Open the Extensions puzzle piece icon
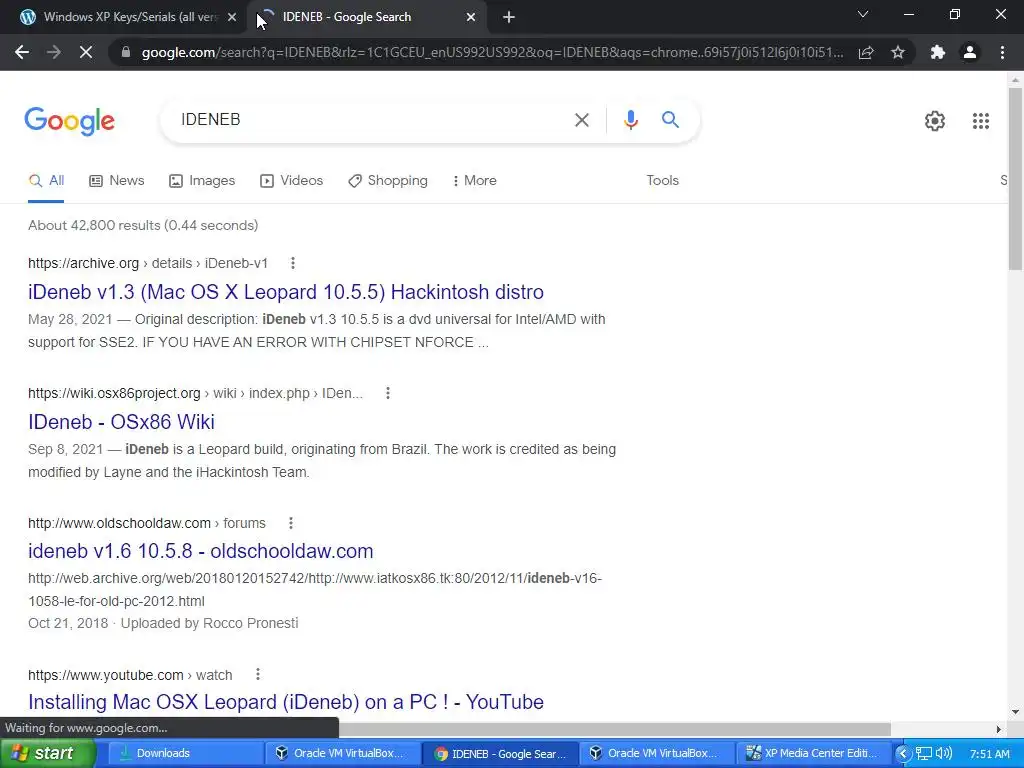The height and width of the screenshot is (768, 1024). 938,52
